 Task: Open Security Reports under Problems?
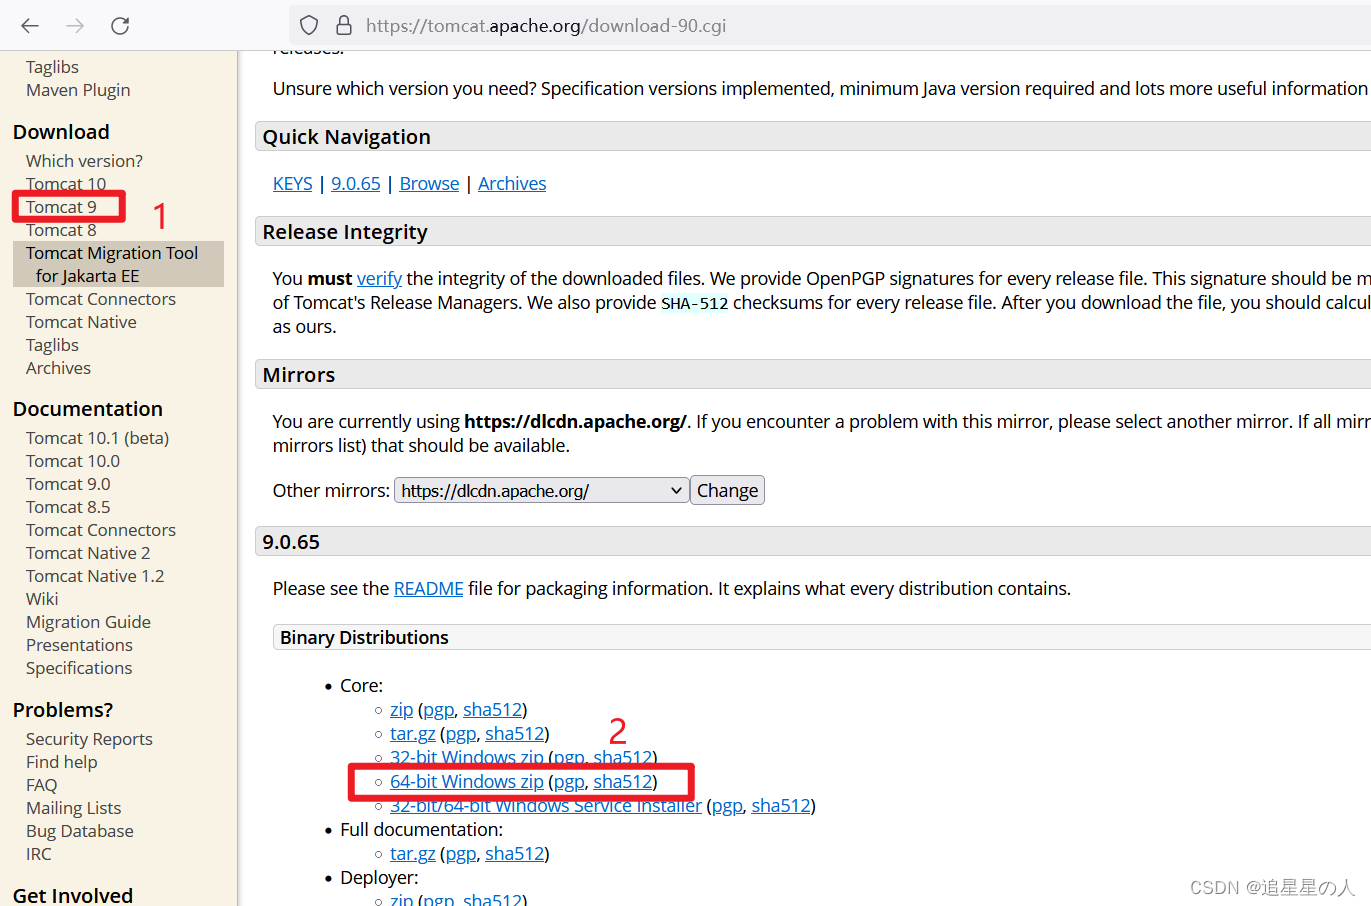(89, 739)
